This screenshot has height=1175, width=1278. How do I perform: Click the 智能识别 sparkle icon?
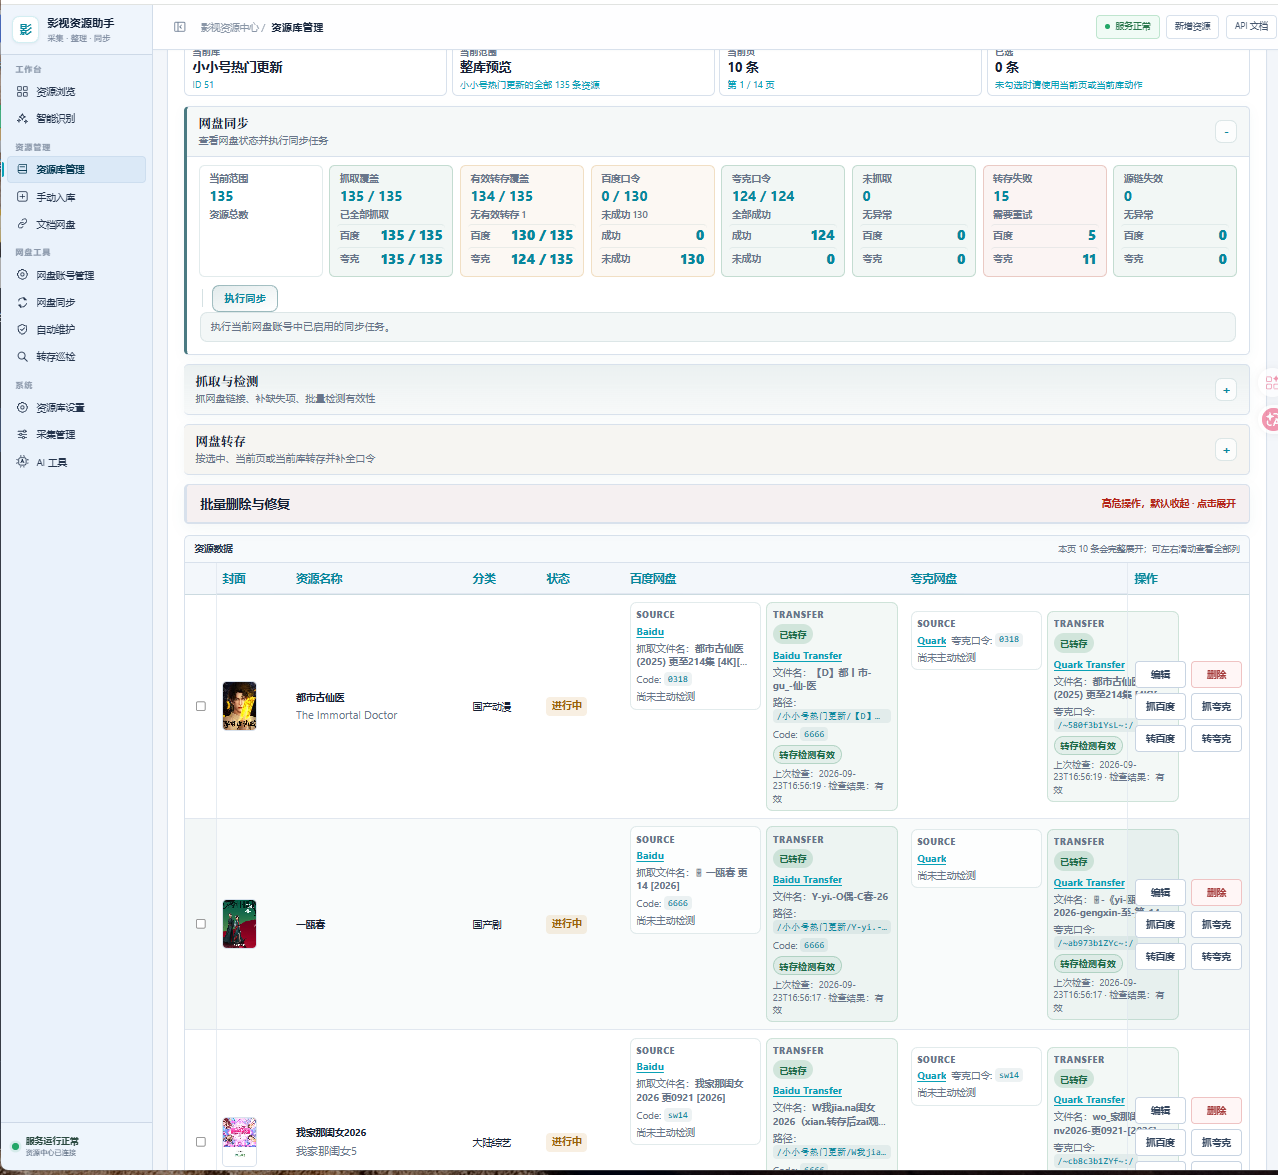[x=22, y=119]
